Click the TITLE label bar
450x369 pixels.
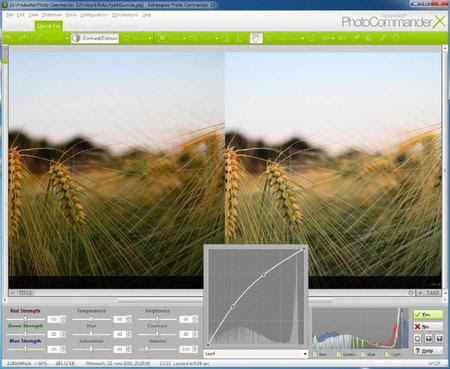click(x=25, y=293)
